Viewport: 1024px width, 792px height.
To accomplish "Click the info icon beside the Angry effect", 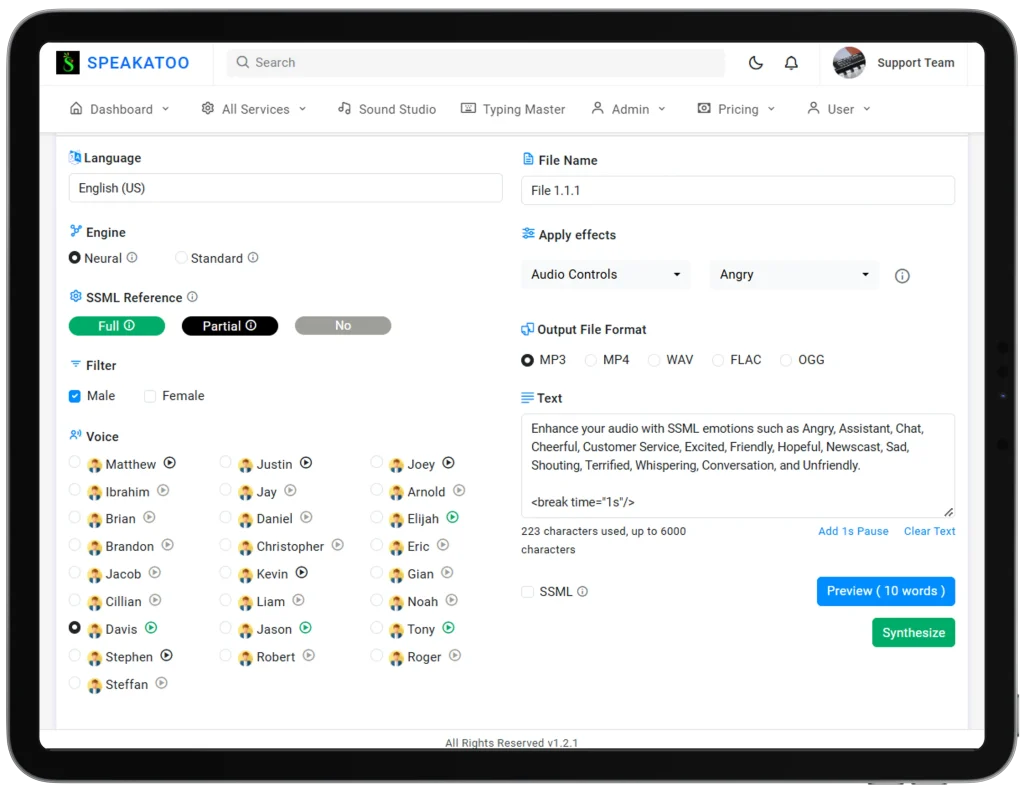I will tap(902, 275).
